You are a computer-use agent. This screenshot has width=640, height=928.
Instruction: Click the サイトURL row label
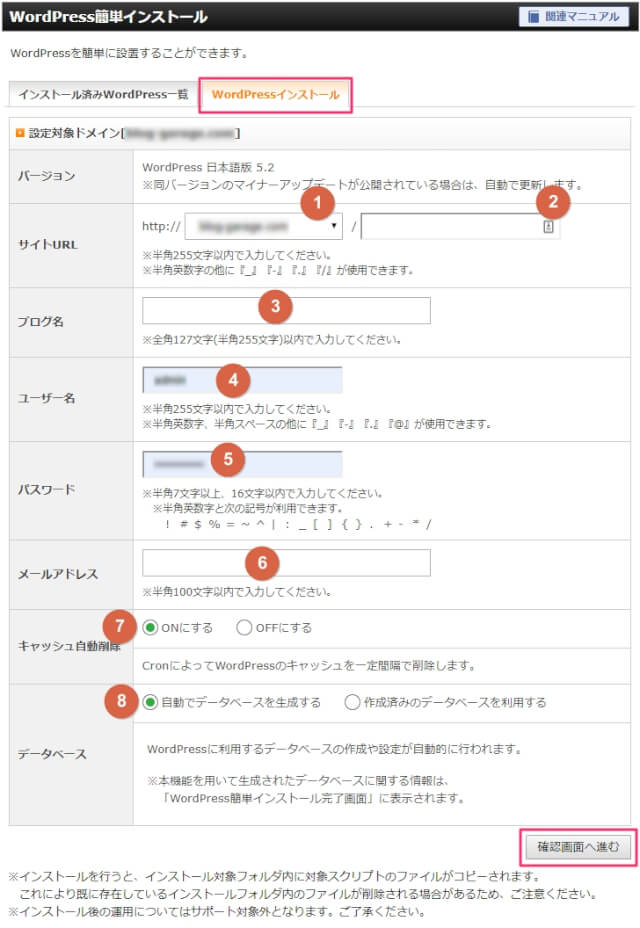pyautogui.click(x=47, y=244)
